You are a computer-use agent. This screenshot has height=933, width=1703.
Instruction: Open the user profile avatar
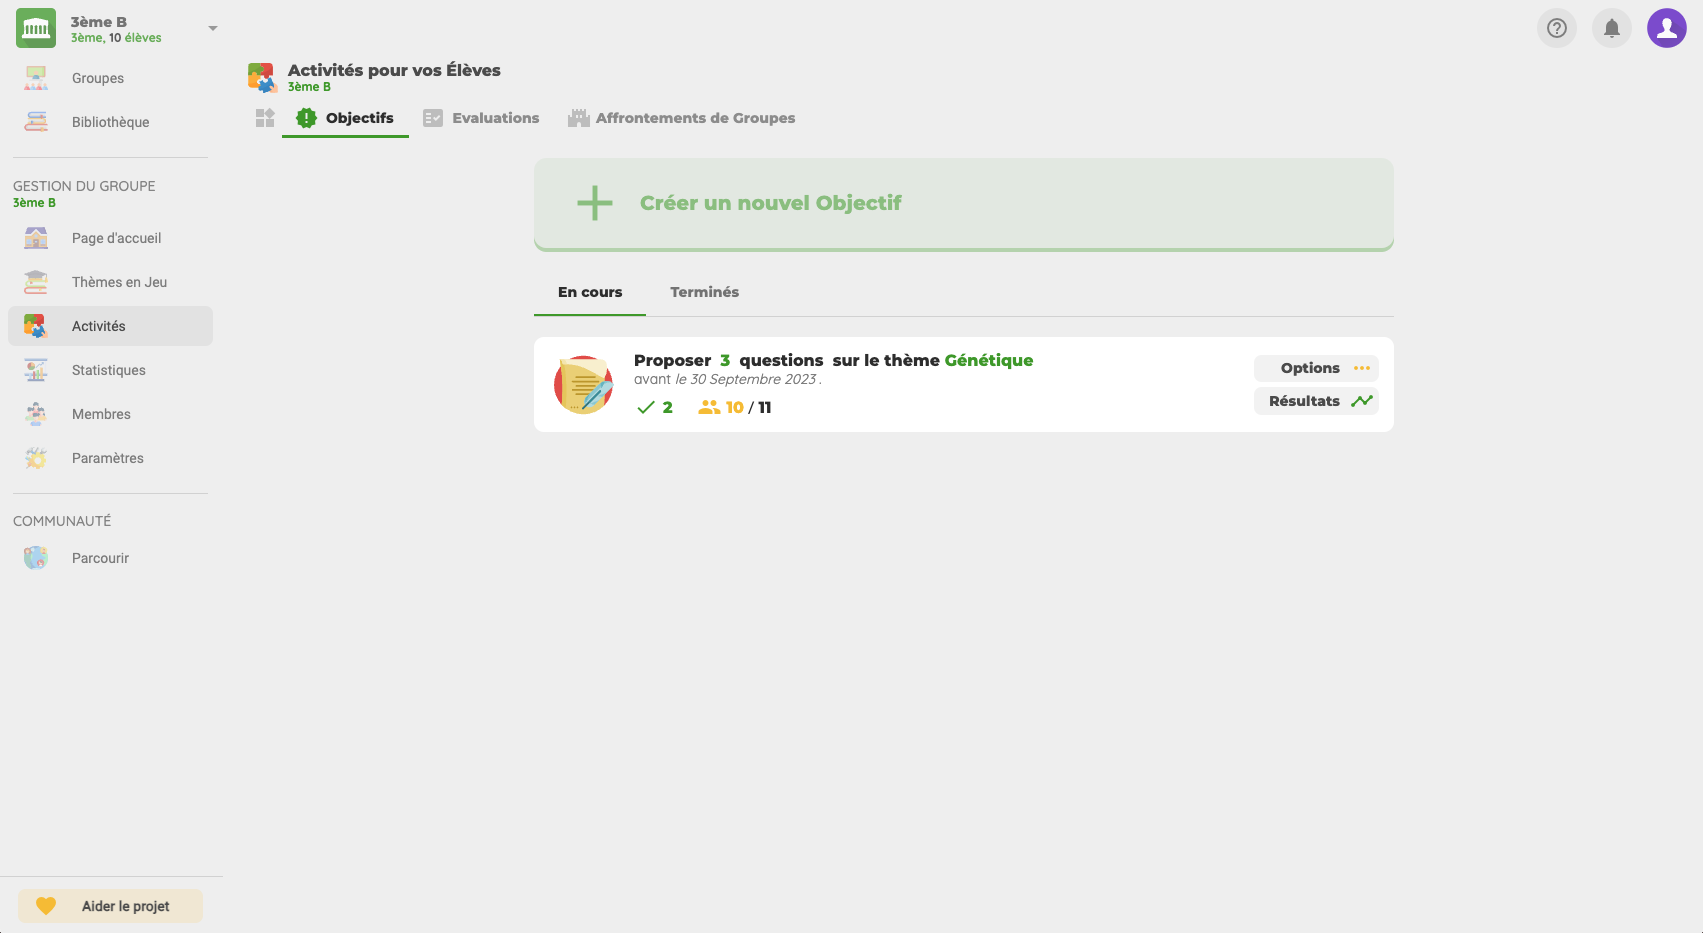click(x=1666, y=28)
